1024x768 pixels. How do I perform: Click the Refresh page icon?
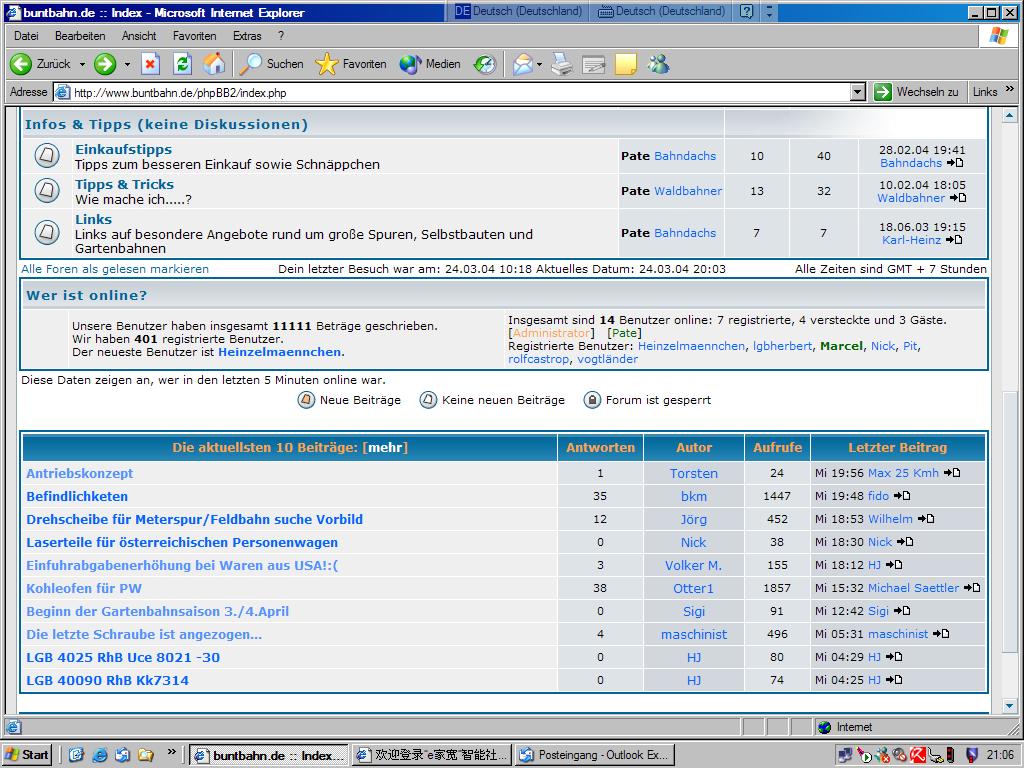[182, 64]
